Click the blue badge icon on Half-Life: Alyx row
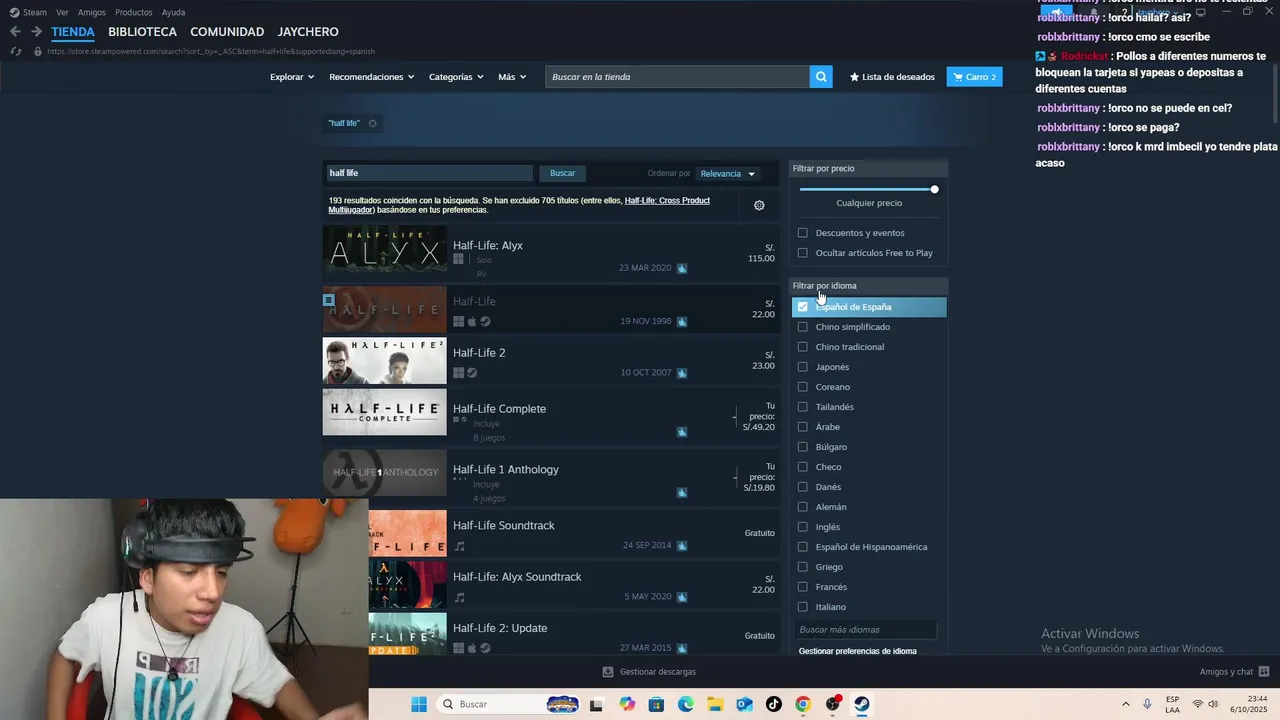Image resolution: width=1280 pixels, height=720 pixels. (682, 268)
